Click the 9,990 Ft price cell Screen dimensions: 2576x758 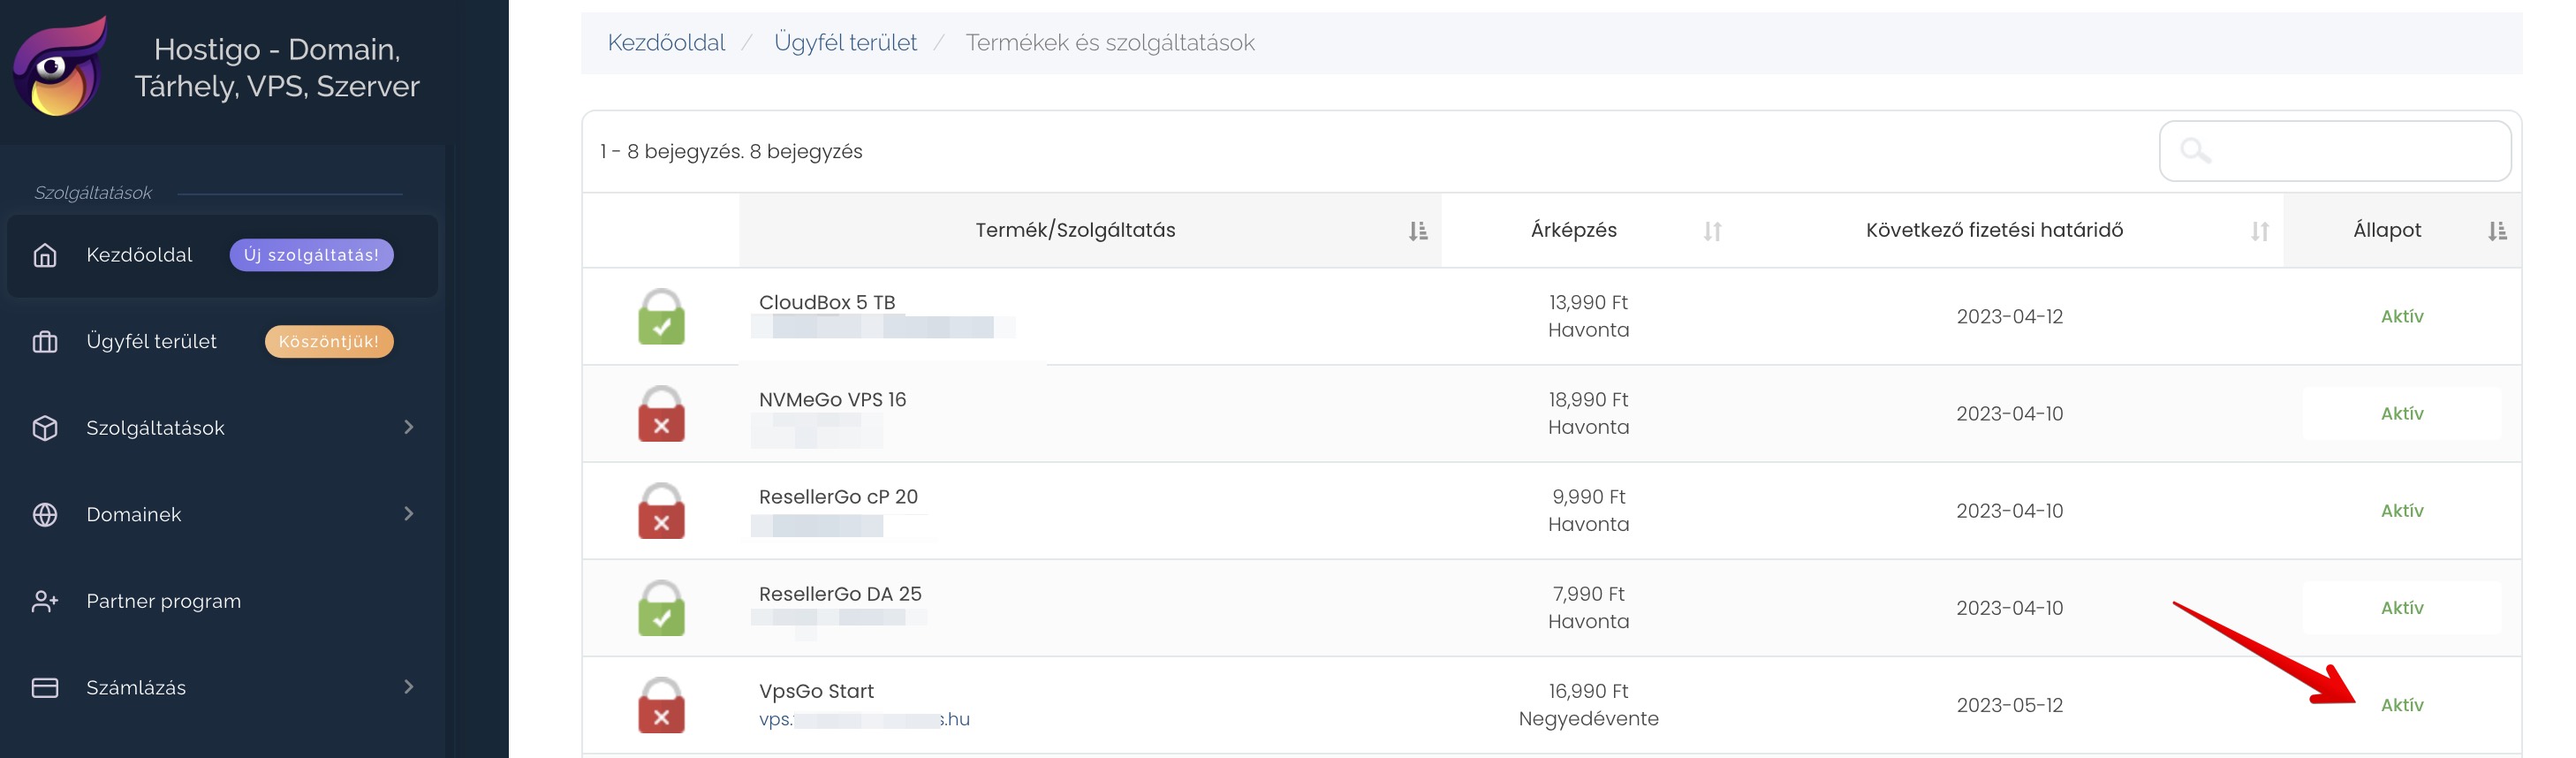1588,510
